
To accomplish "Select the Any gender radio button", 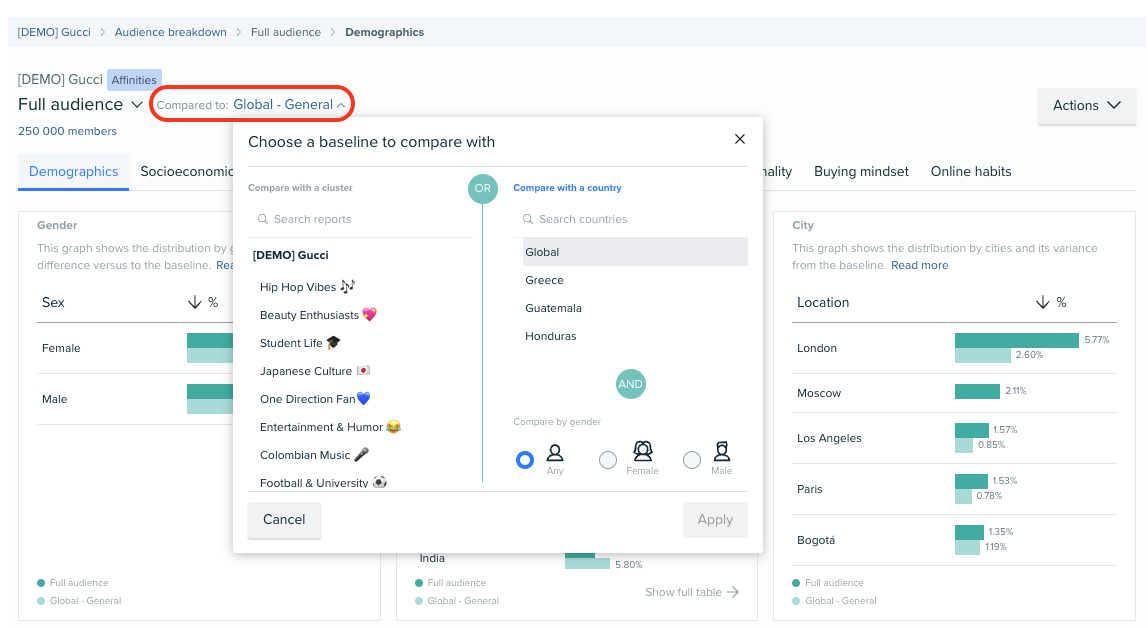I will tap(525, 460).
